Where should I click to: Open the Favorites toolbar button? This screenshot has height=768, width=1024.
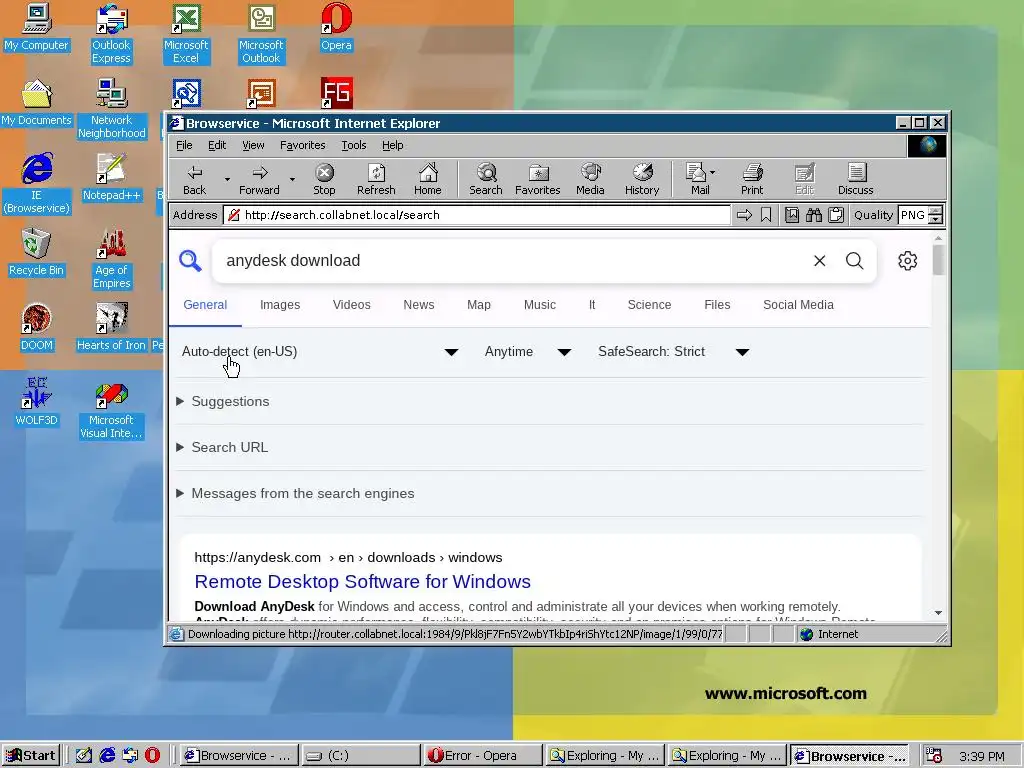tap(537, 179)
